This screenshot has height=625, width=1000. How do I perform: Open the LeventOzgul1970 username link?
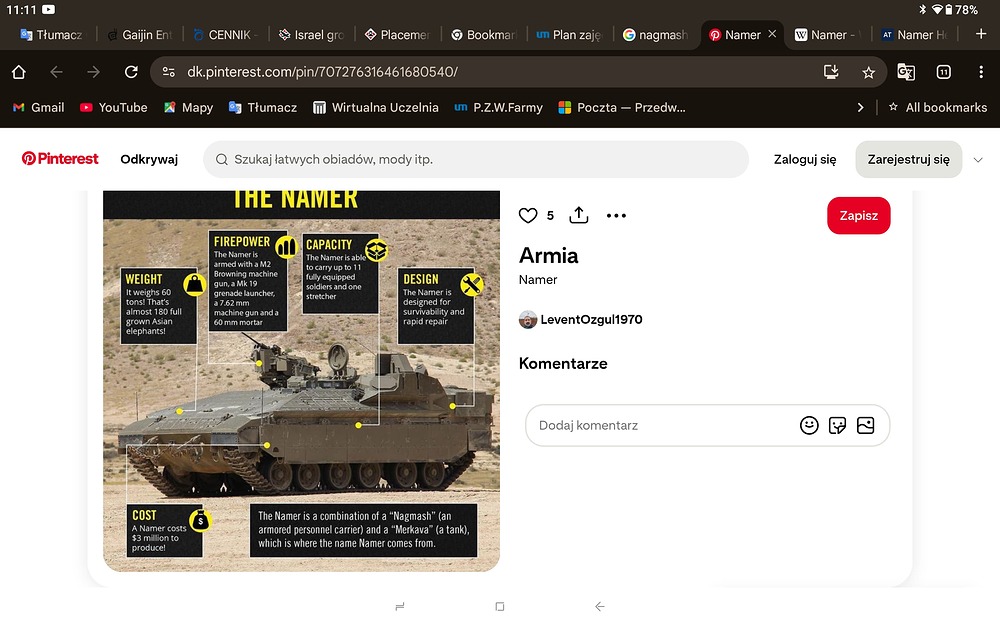(x=591, y=320)
